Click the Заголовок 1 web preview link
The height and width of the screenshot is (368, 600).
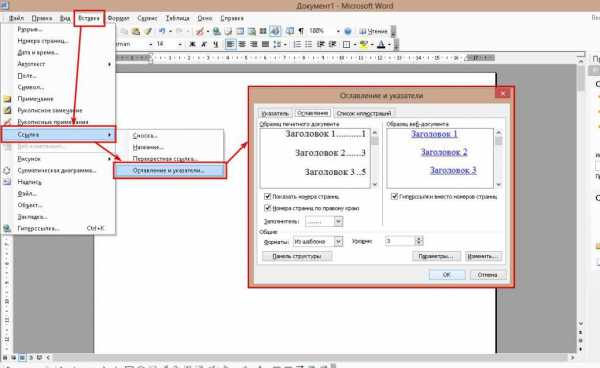tap(434, 134)
